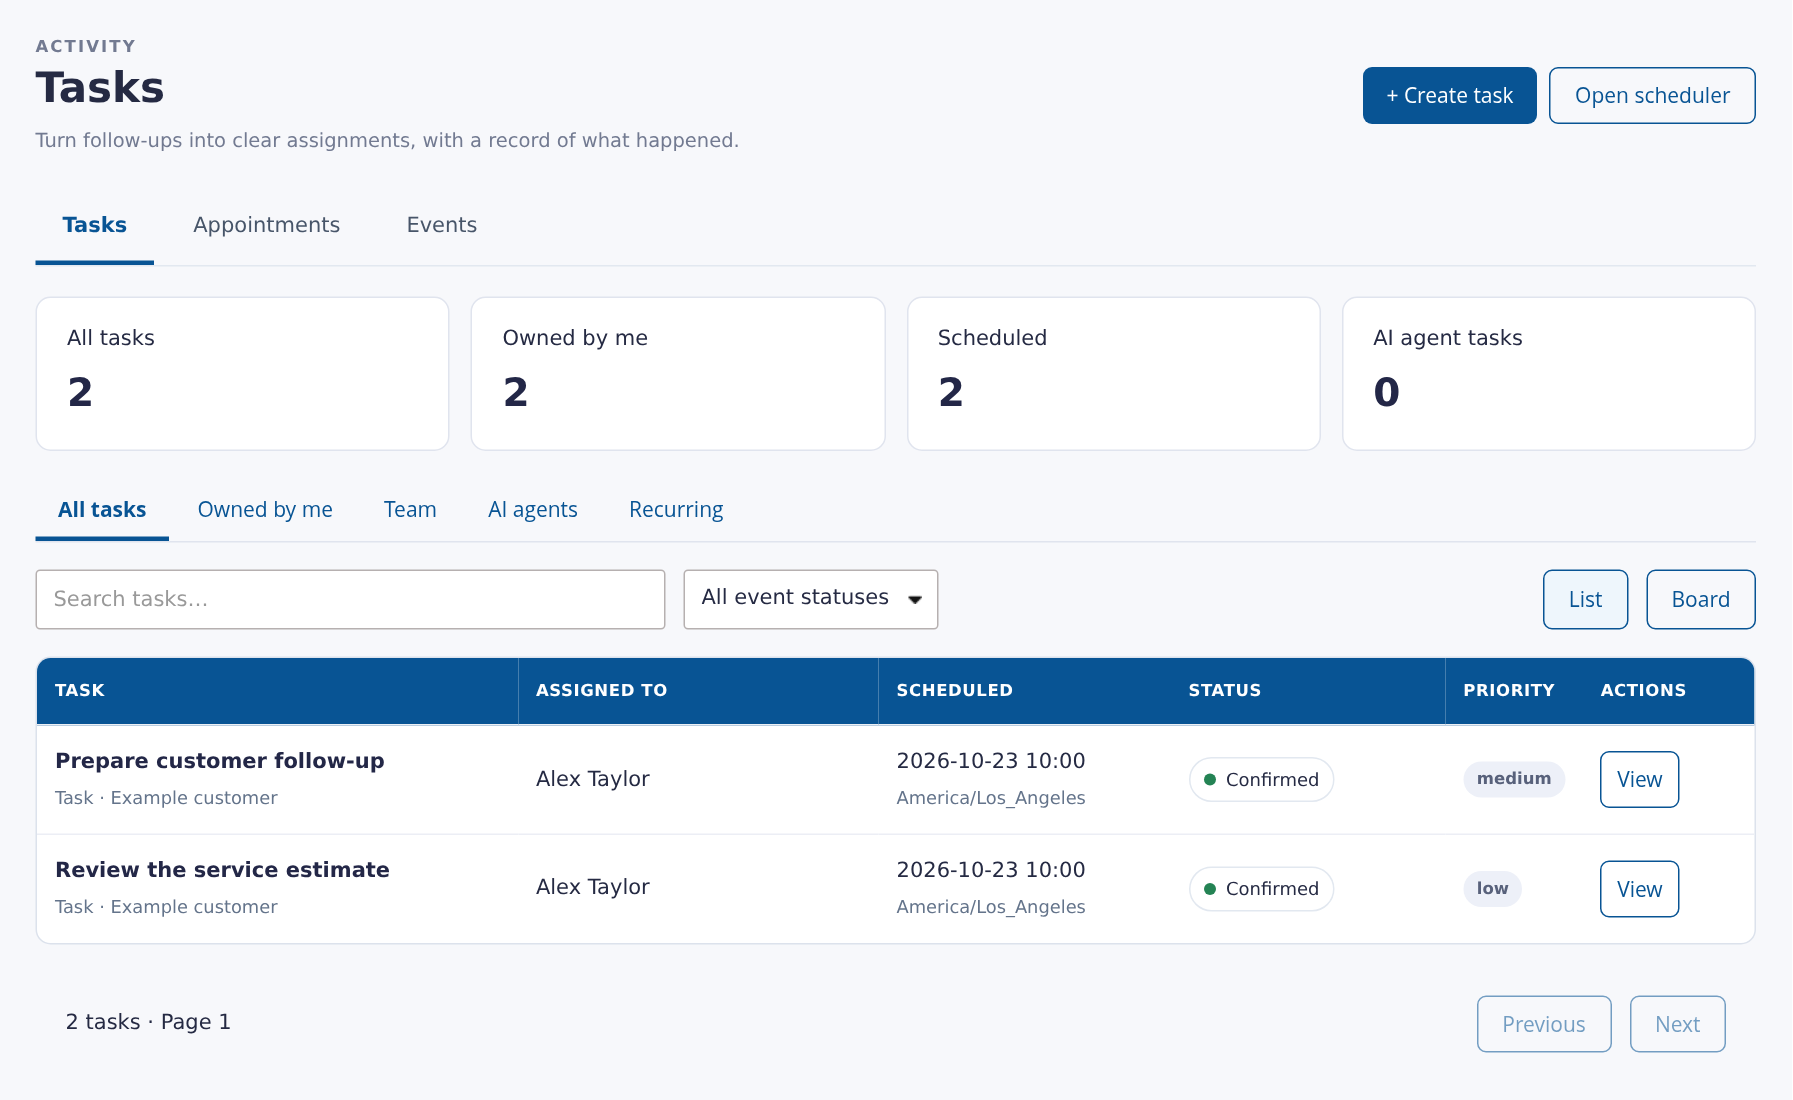Expand the All event statuses dropdown
1793x1100 pixels.
pos(811,599)
